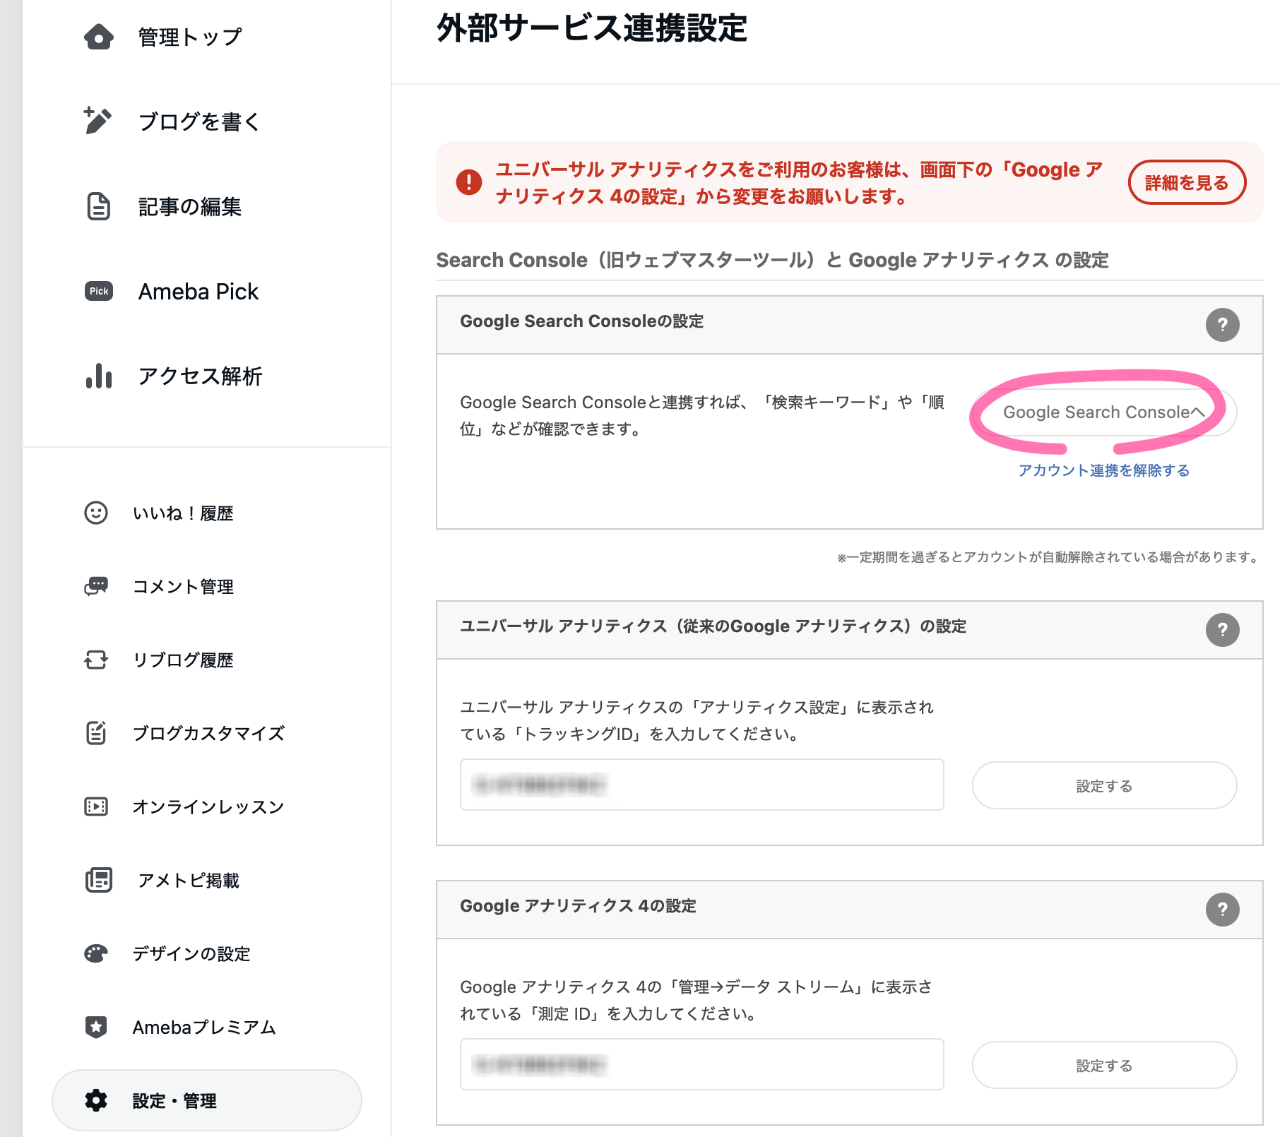Image resolution: width=1280 pixels, height=1137 pixels.
Task: Click the pen icon for ブログを書く
Action: click(x=98, y=121)
